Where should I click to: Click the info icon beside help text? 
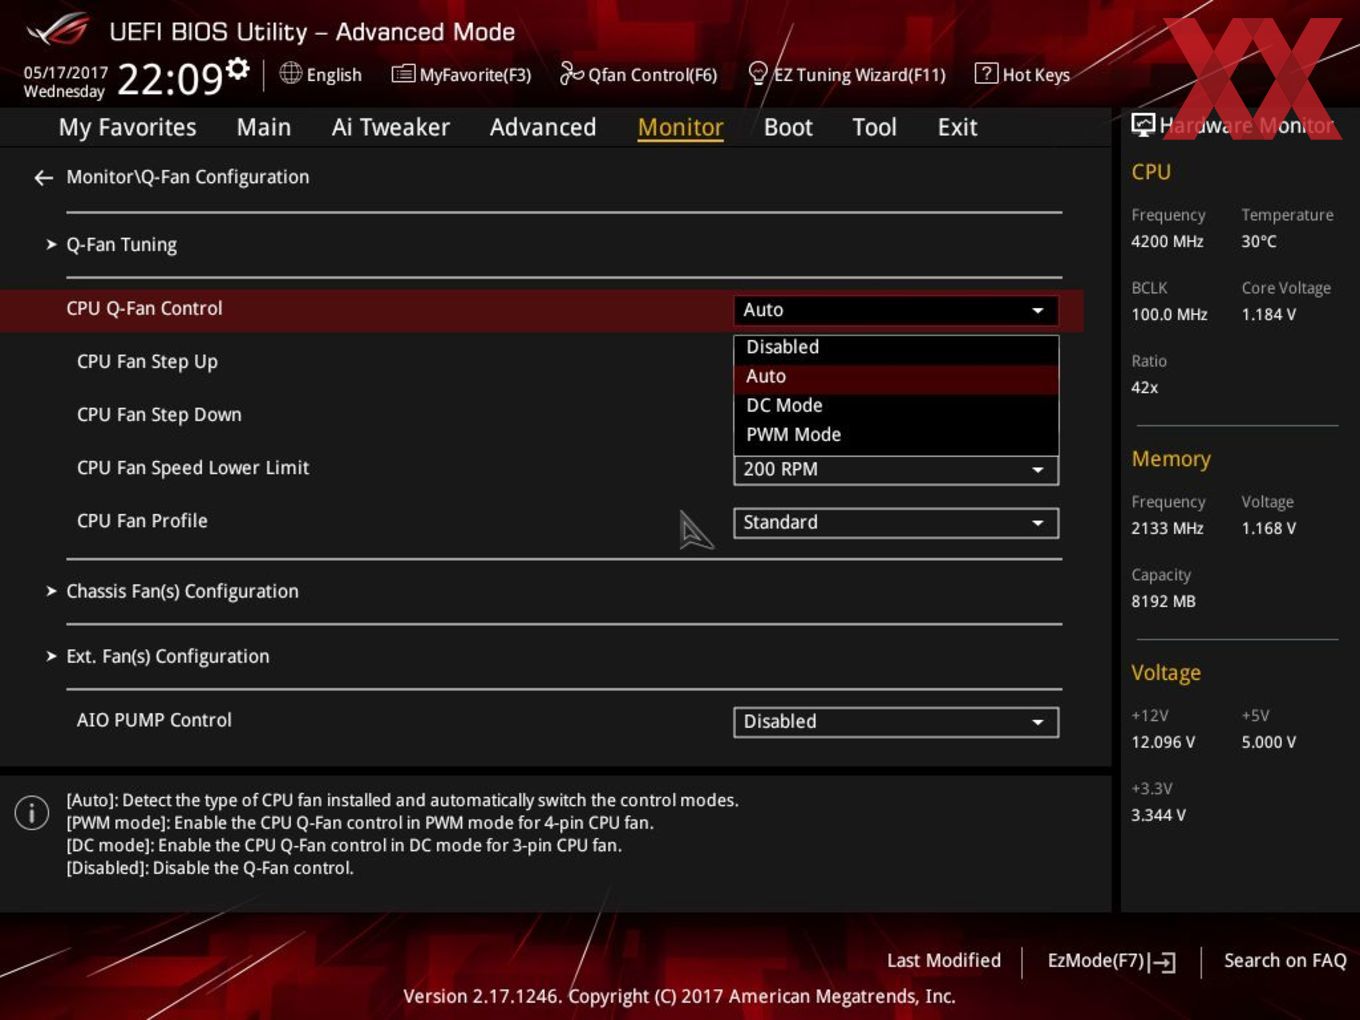tap(32, 813)
